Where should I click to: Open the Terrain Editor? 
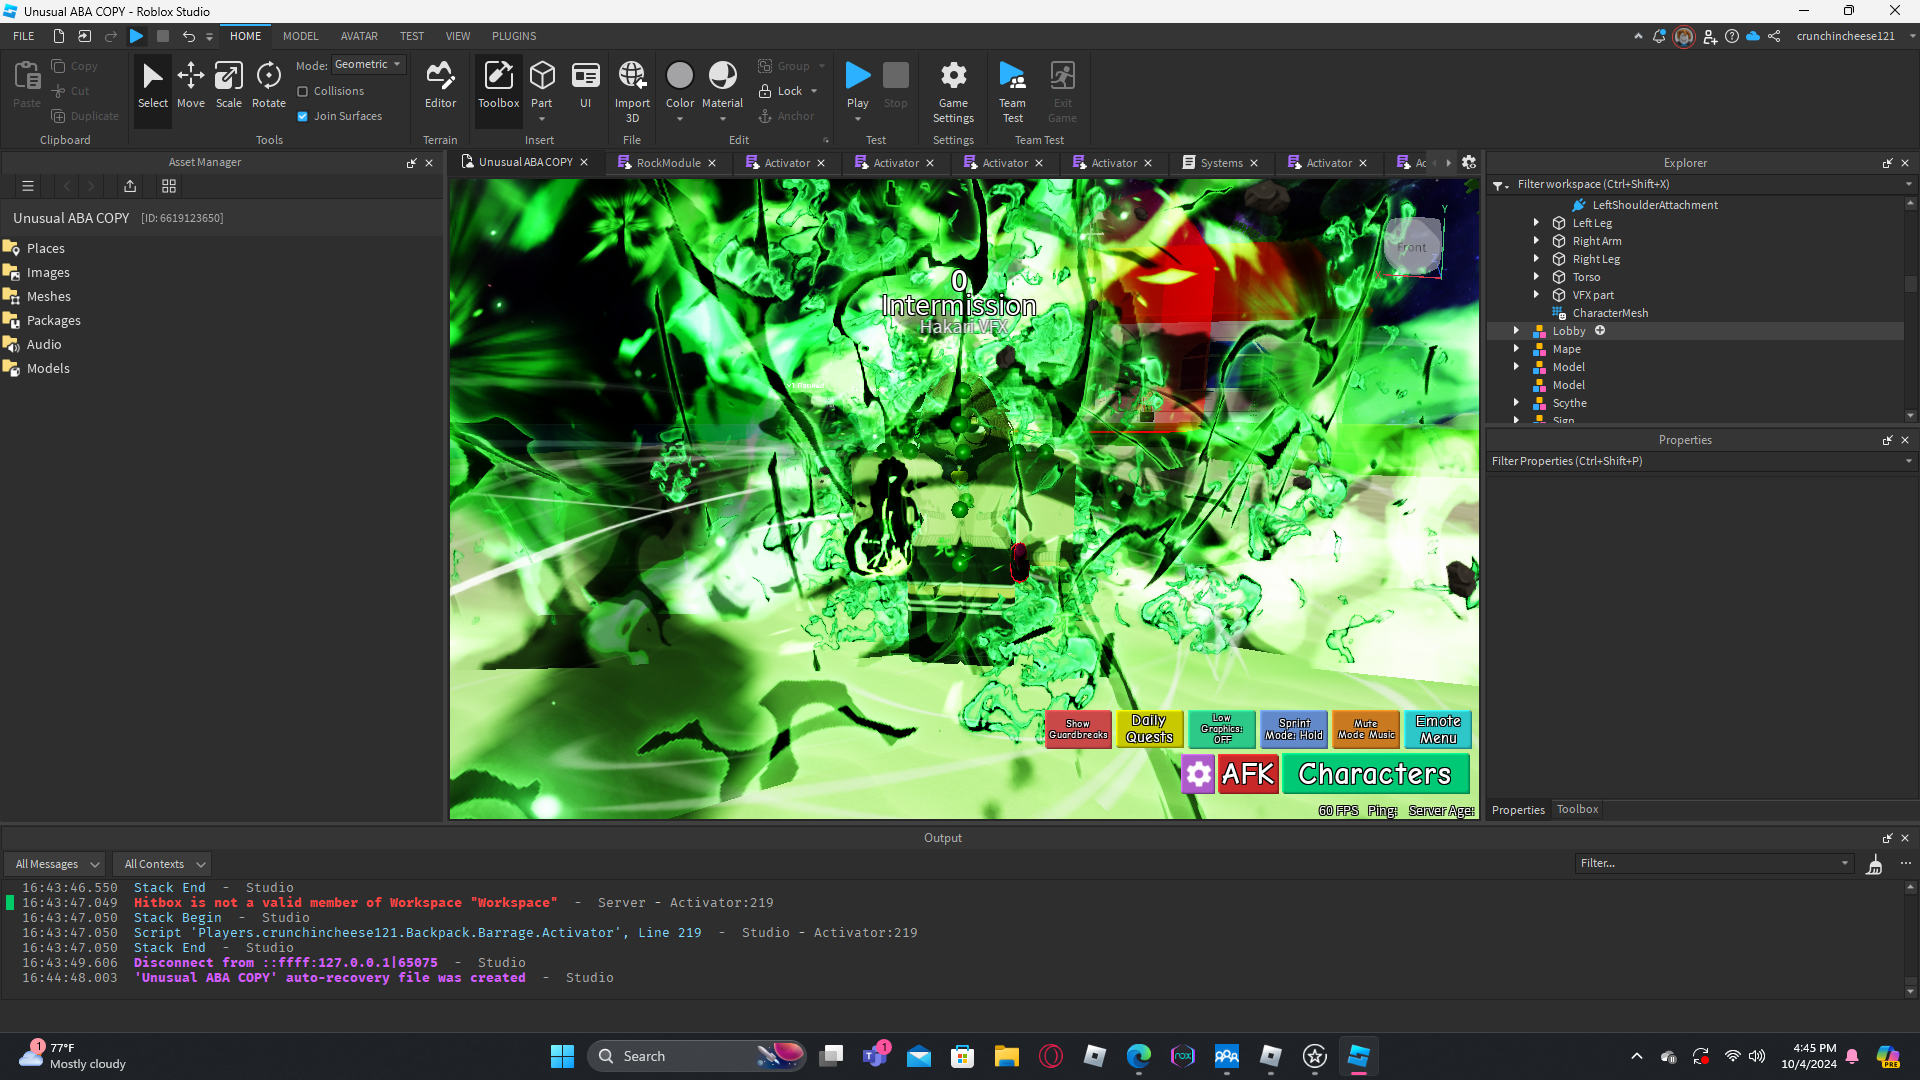pyautogui.click(x=440, y=85)
